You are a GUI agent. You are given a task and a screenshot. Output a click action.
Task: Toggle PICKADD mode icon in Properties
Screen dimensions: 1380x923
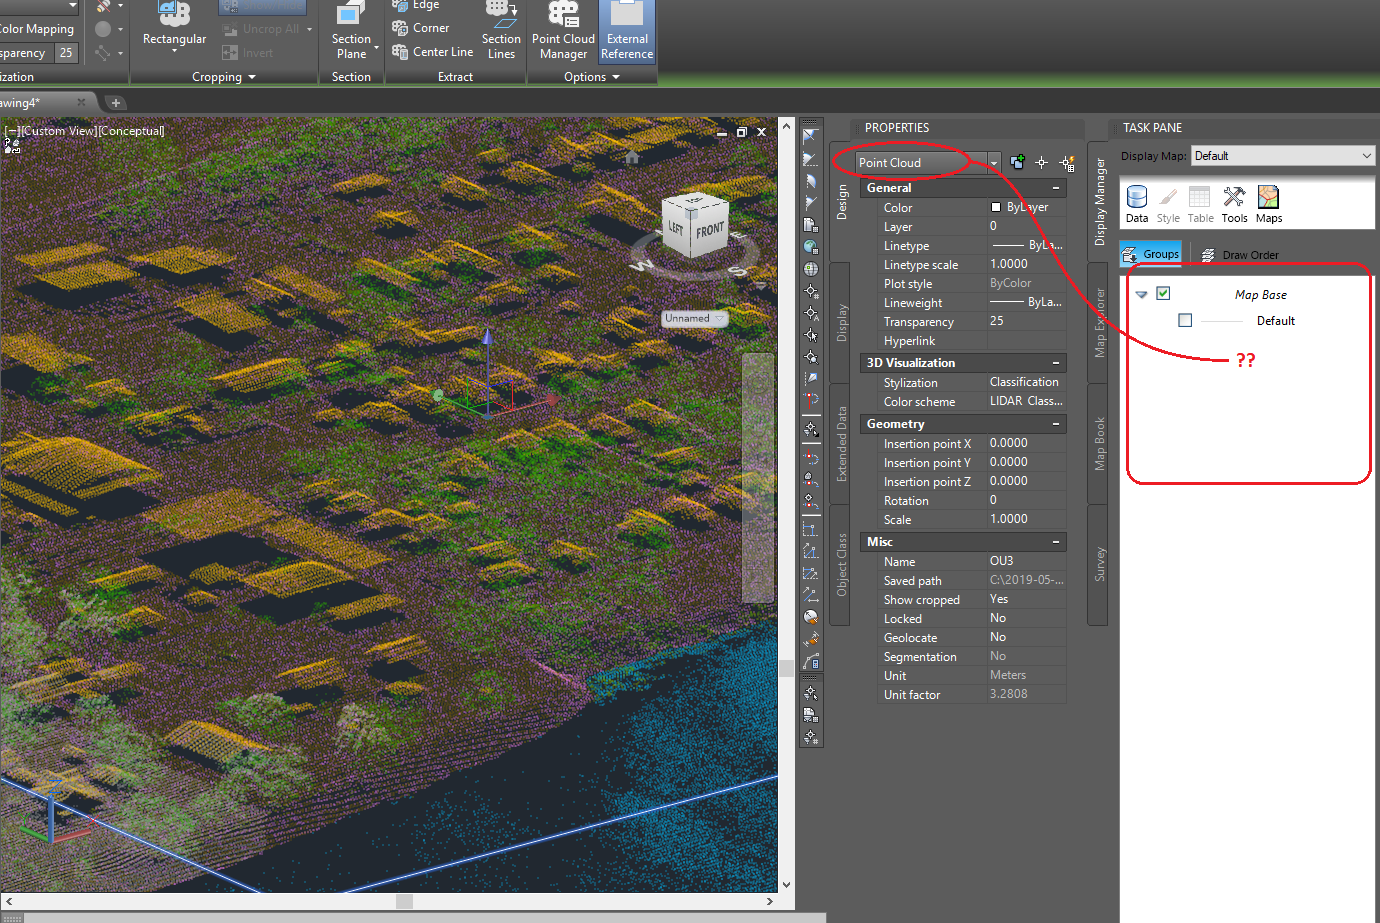pyautogui.click(x=1017, y=163)
